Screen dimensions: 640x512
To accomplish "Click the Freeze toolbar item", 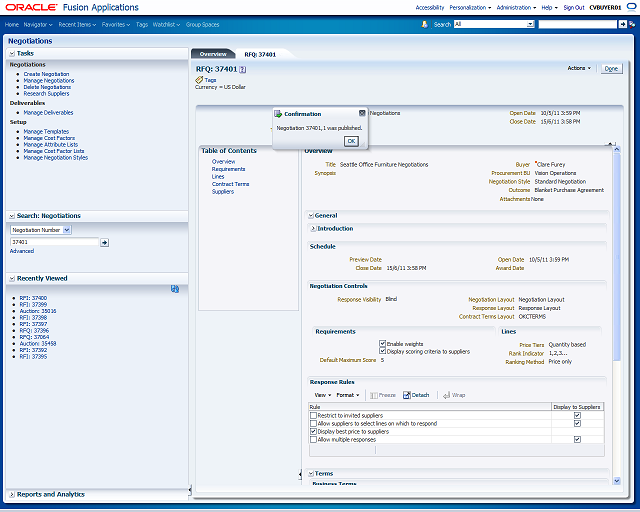I will click(x=383, y=395).
